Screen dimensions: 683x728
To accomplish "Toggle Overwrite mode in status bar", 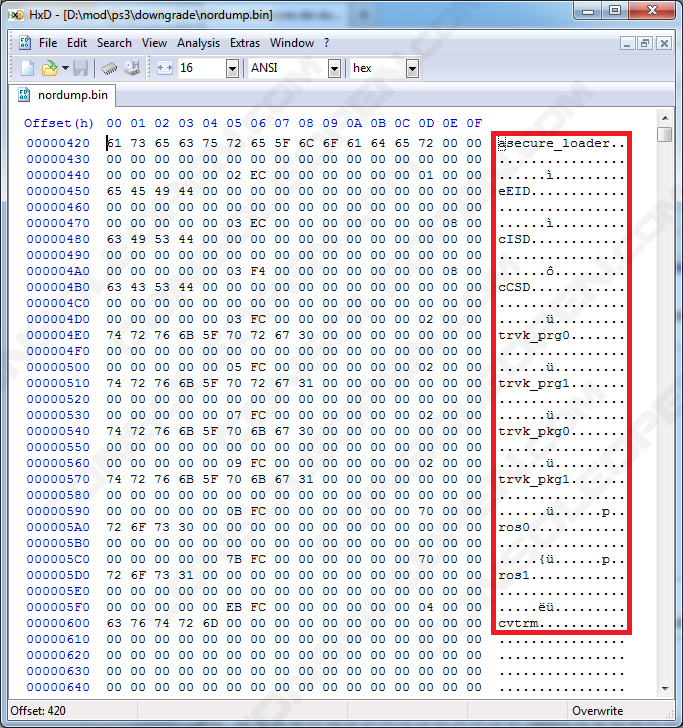I will pyautogui.click(x=597, y=711).
